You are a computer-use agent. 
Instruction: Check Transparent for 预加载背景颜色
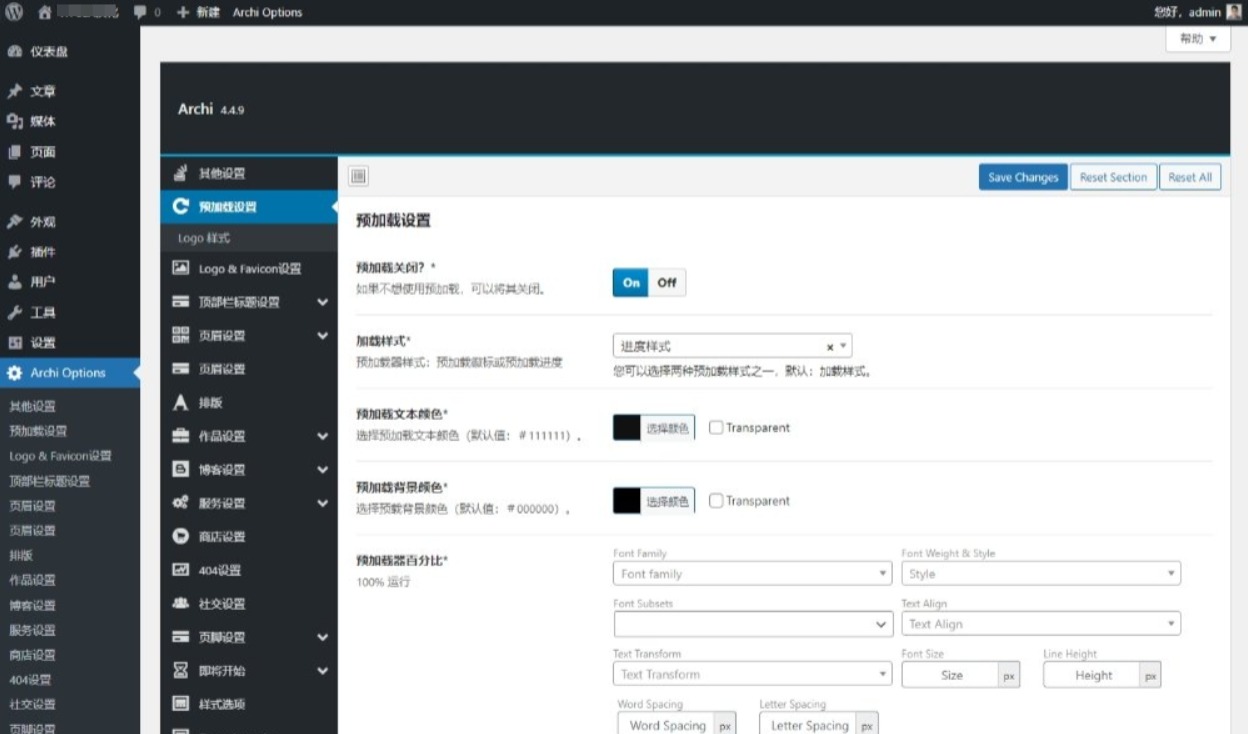[716, 501]
